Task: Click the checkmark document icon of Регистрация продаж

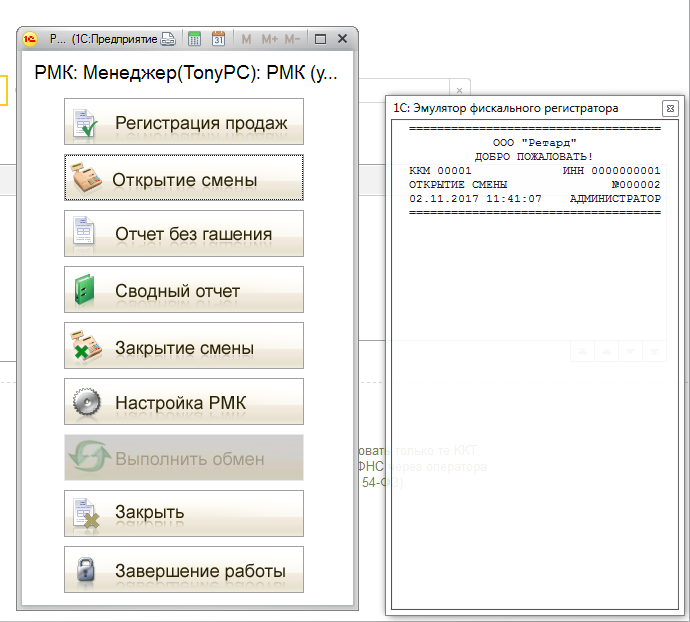Action: [85, 123]
